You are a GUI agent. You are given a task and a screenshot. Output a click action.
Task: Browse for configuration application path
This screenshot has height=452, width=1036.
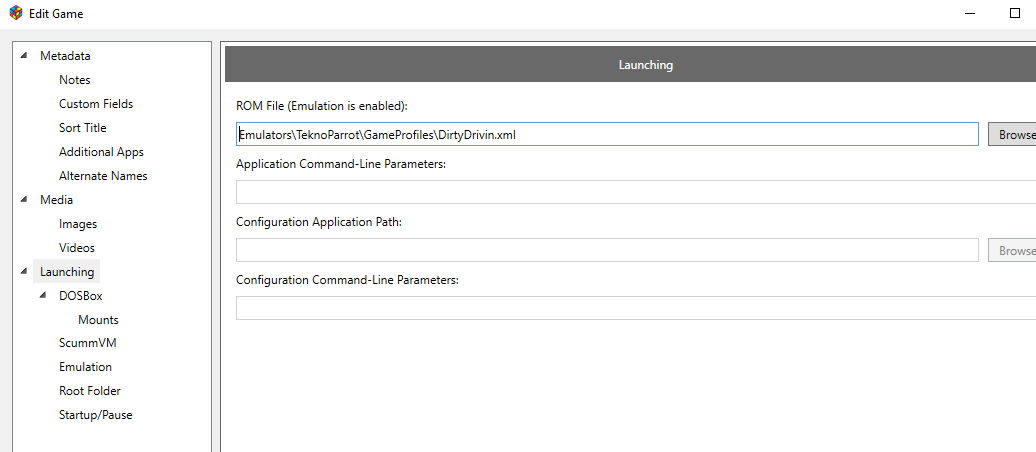[x=1012, y=250]
